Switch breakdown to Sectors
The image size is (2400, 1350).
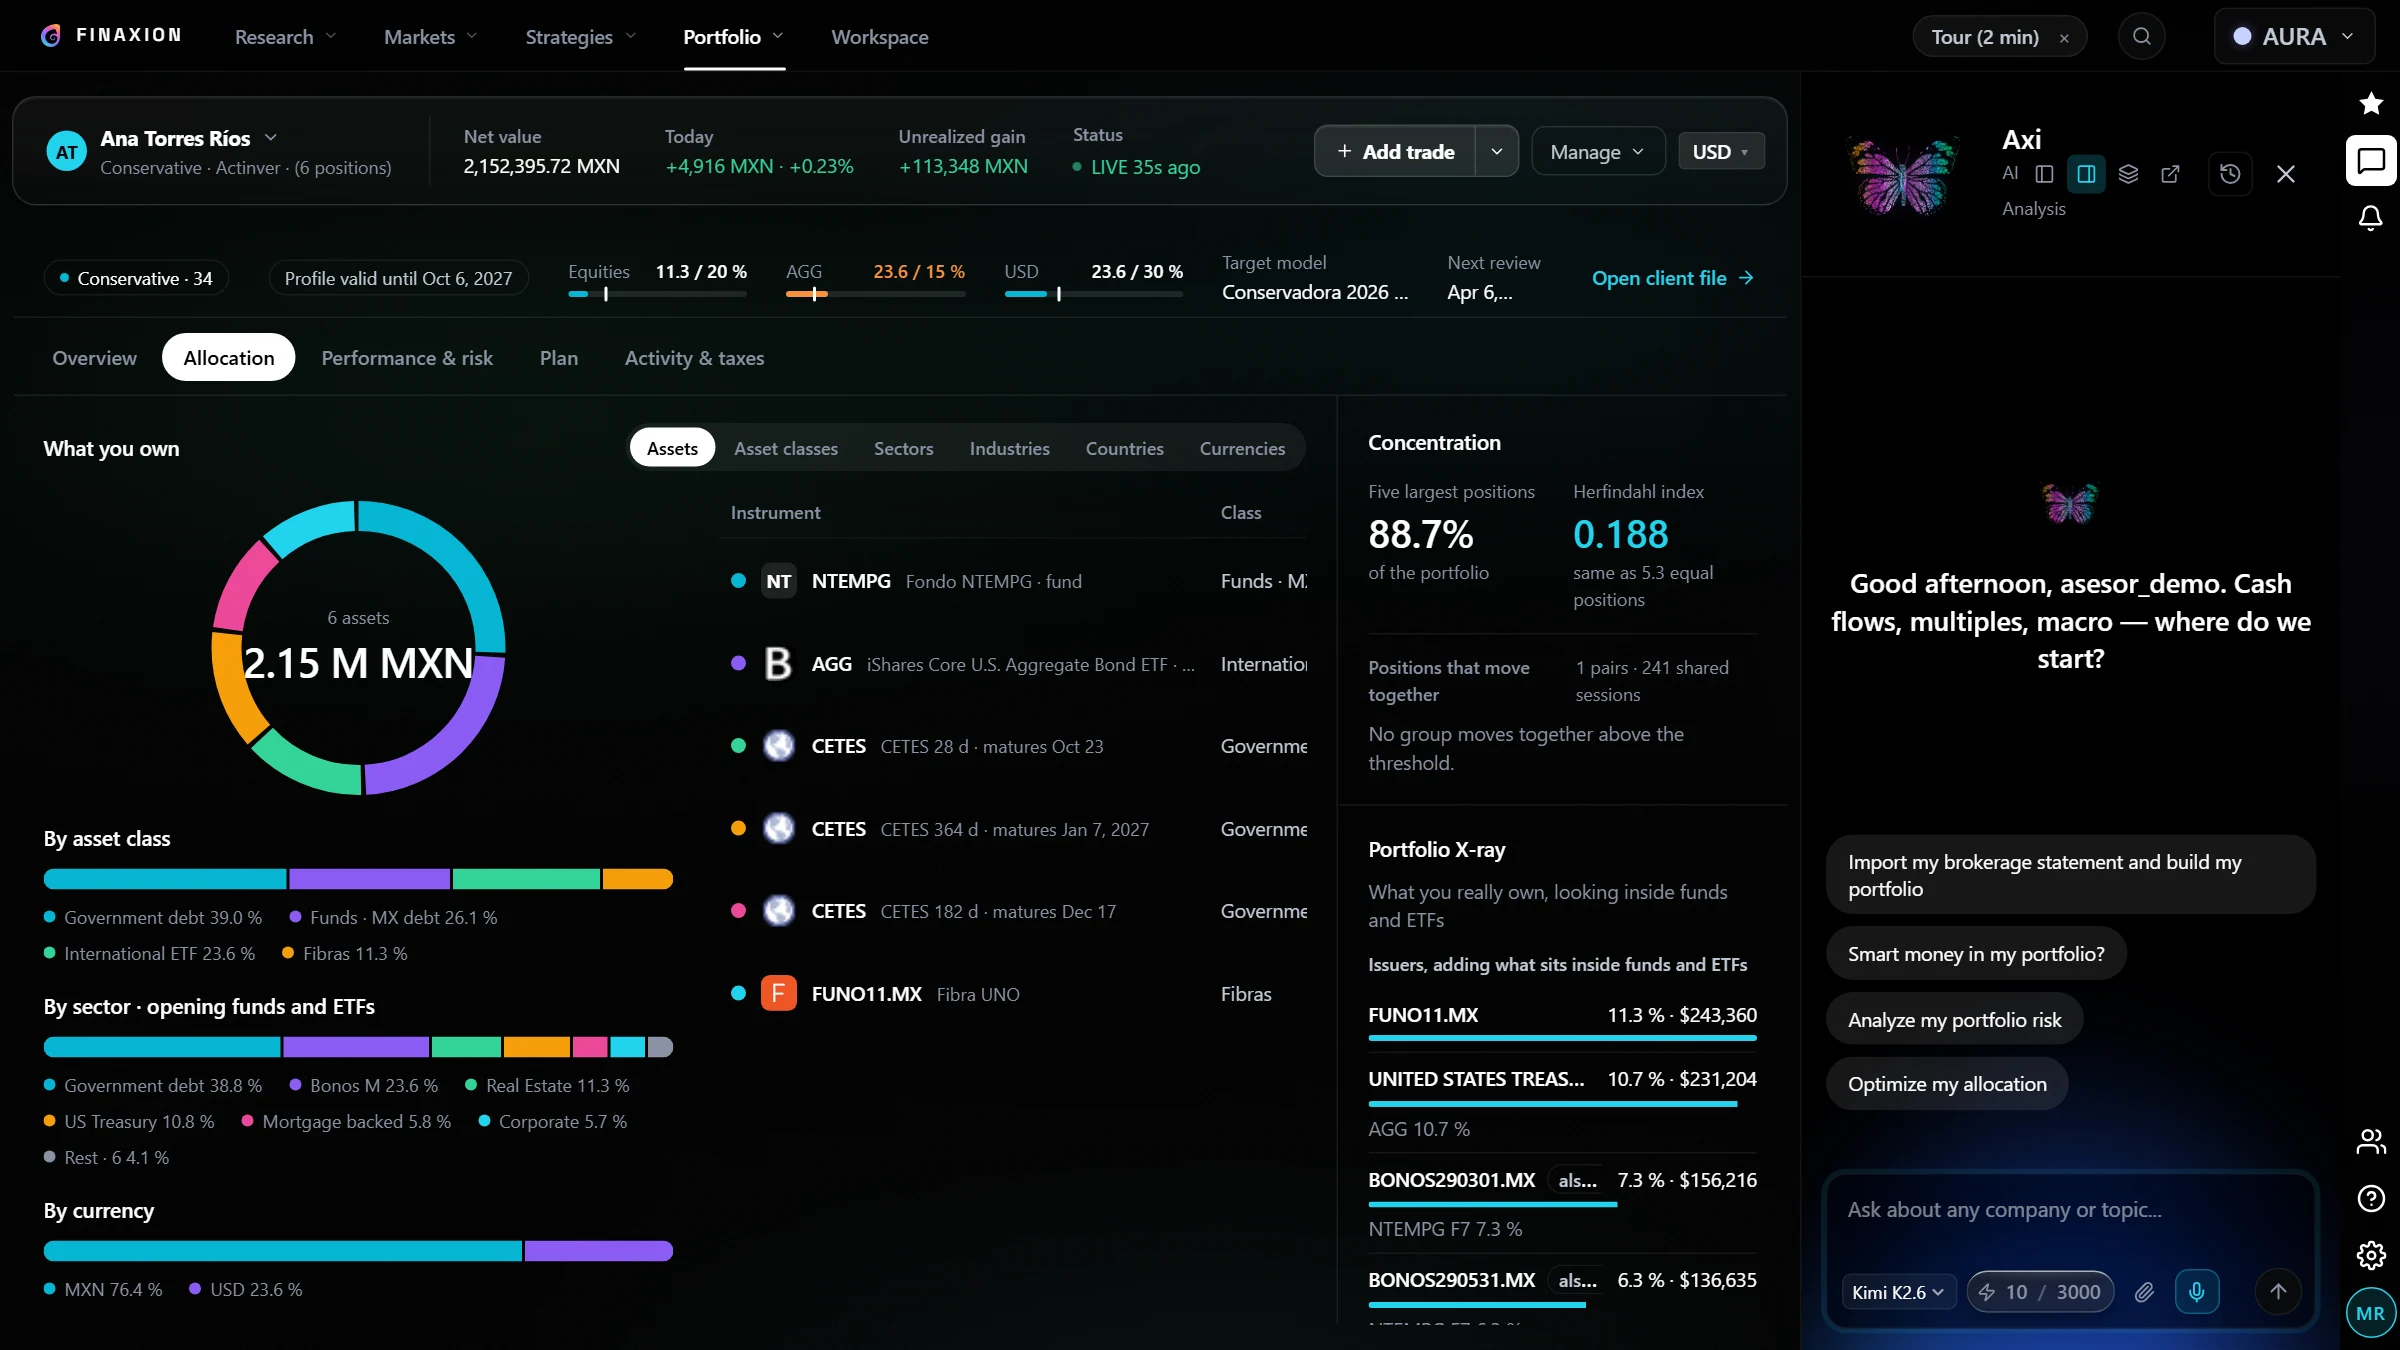pyautogui.click(x=903, y=448)
